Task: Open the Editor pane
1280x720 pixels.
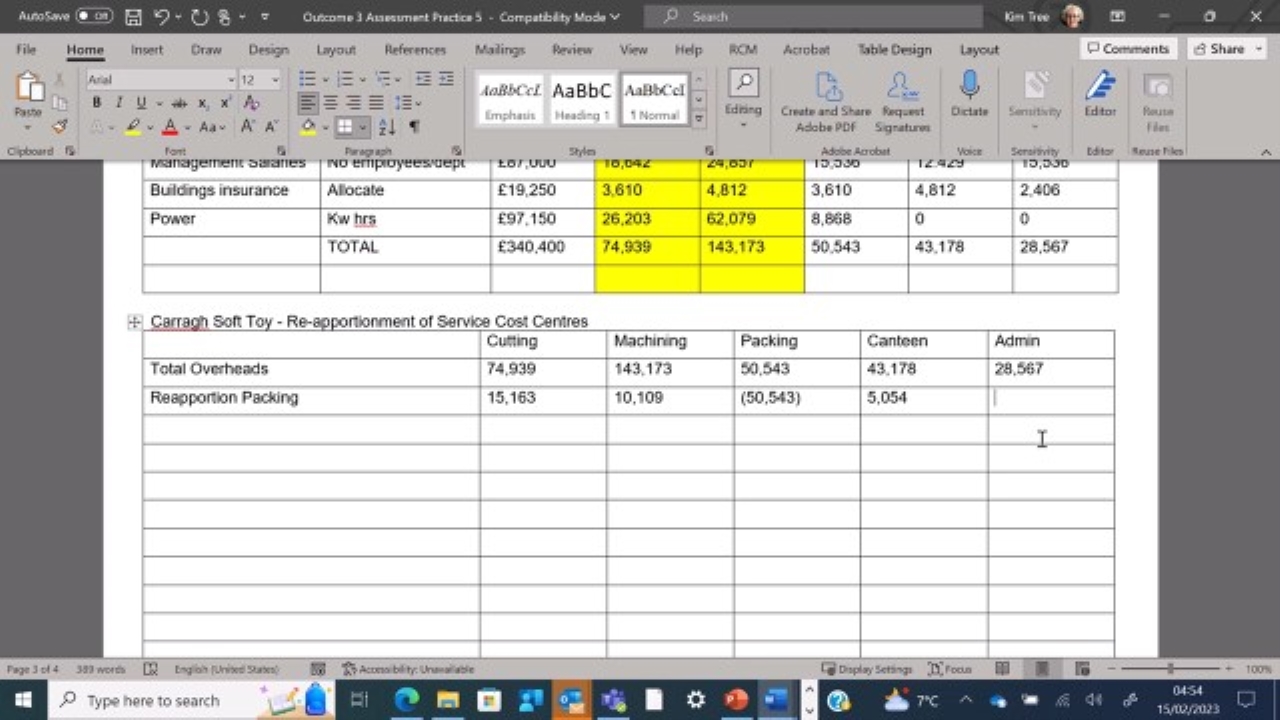Action: pos(1099,95)
